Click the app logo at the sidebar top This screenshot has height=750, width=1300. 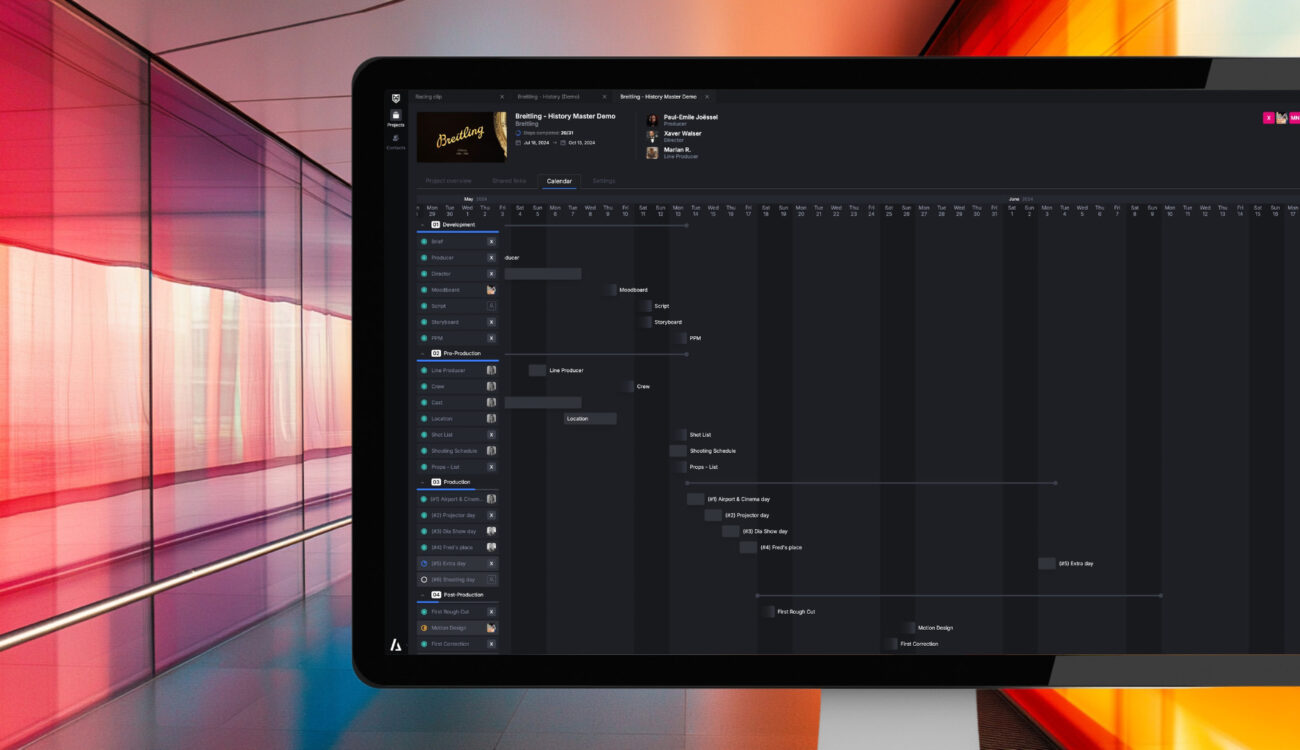pos(396,97)
